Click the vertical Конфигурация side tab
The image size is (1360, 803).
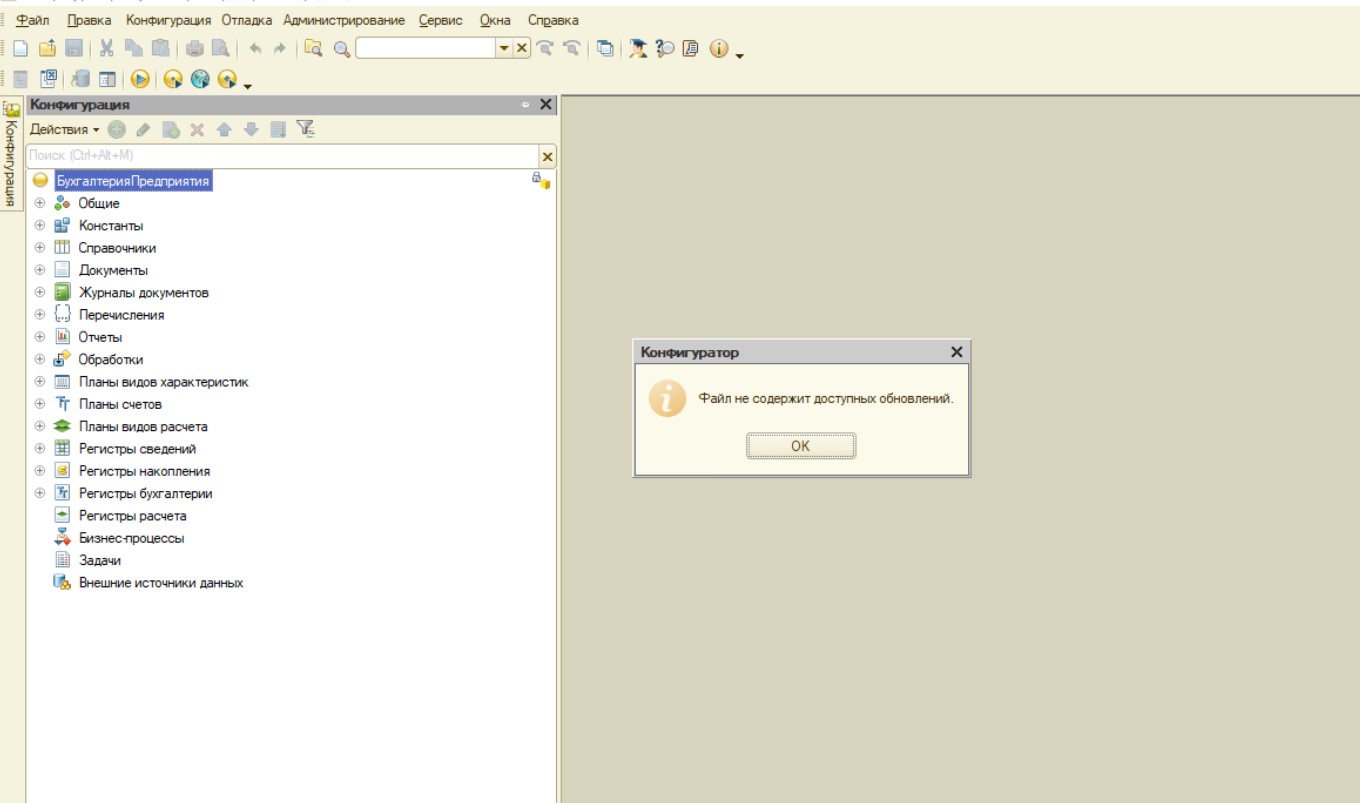(x=12, y=155)
